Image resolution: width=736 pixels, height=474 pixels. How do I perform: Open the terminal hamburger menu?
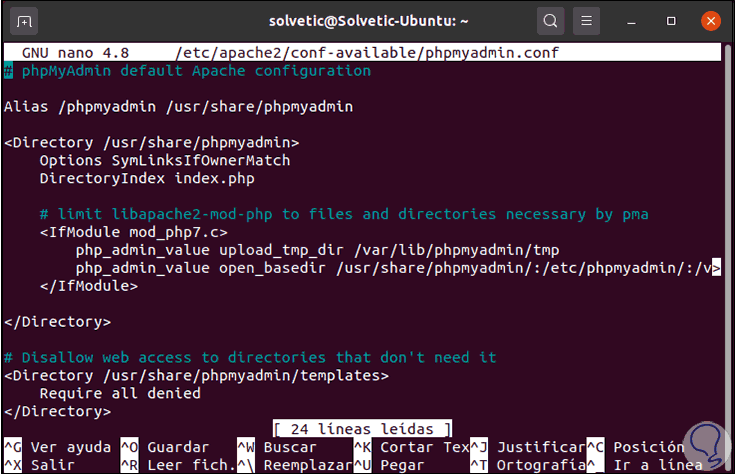click(x=586, y=21)
